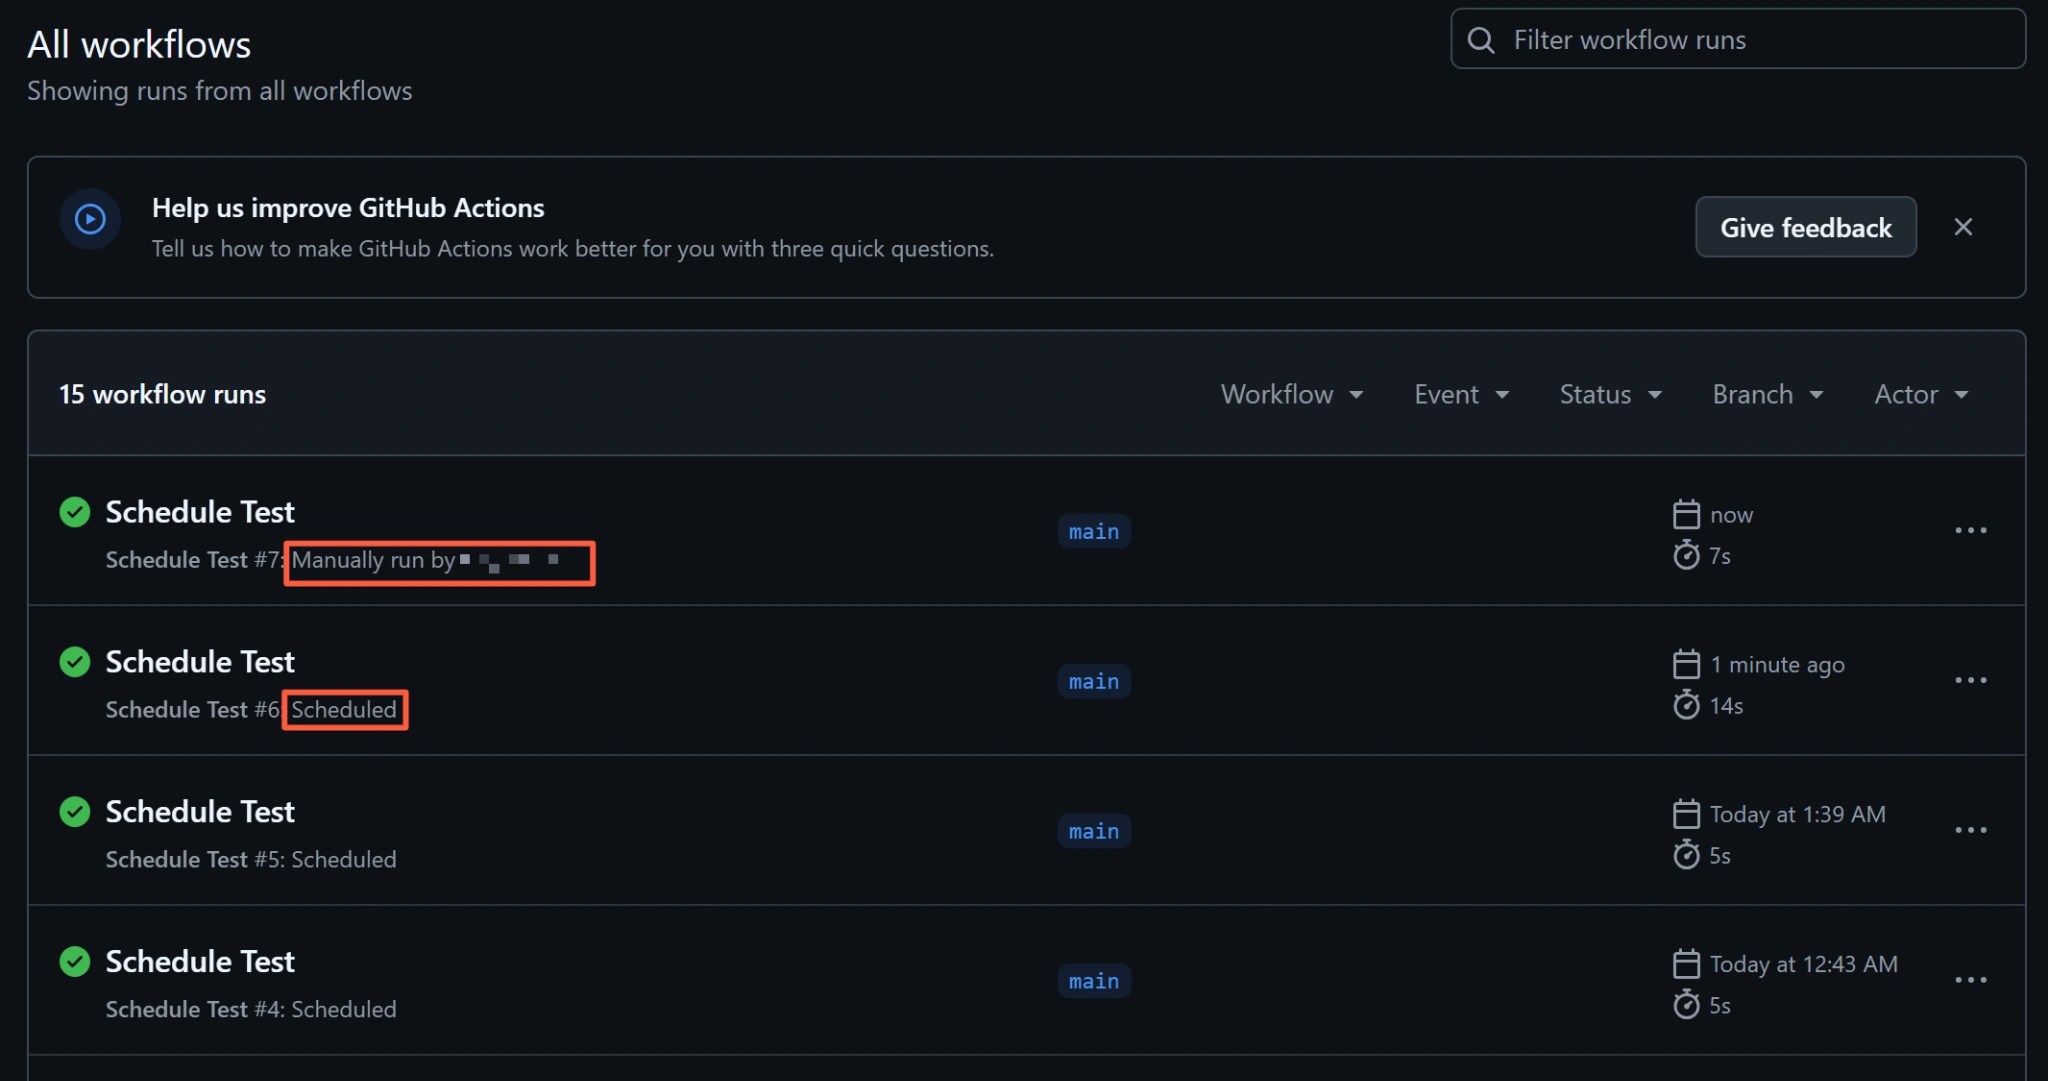Click the '15 workflow runs' count text
Image resolution: width=2048 pixels, height=1081 pixels.
(162, 394)
